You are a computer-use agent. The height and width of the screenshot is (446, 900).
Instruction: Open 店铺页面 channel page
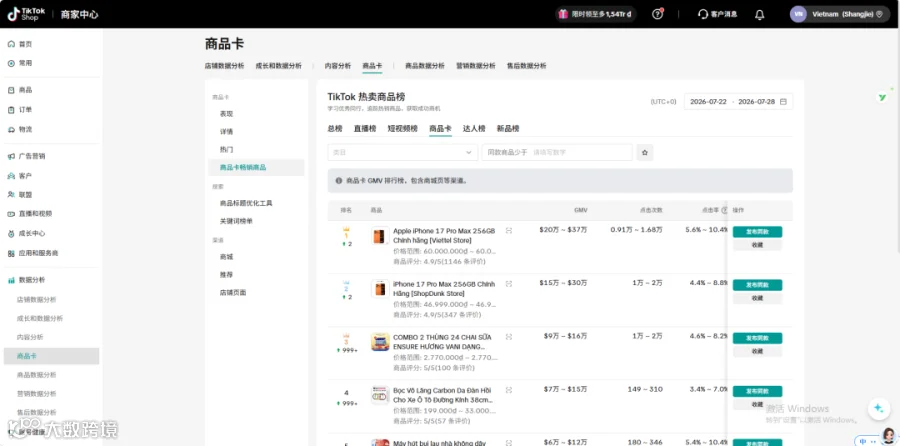232,293
